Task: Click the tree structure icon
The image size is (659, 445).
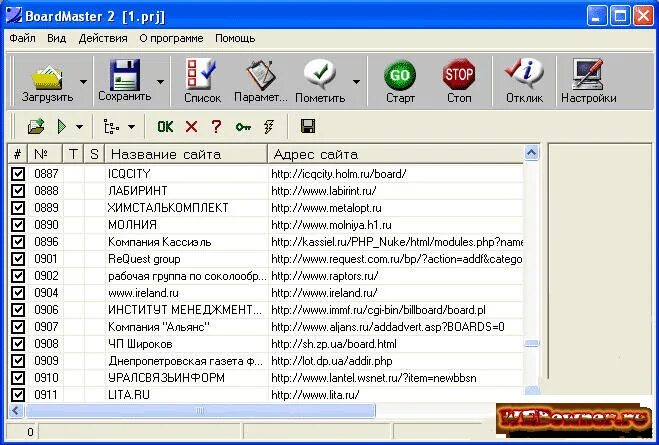Action: tap(111, 126)
